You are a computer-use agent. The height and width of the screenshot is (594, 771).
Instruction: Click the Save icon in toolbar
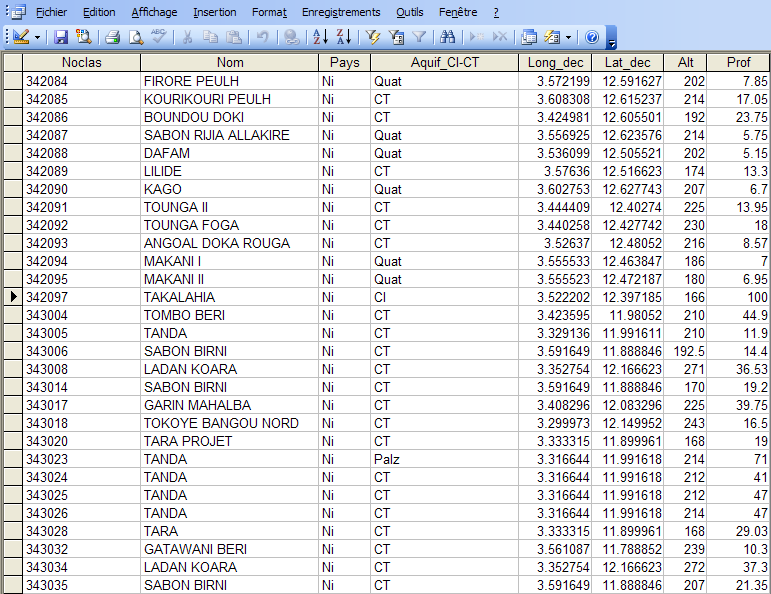[61, 37]
